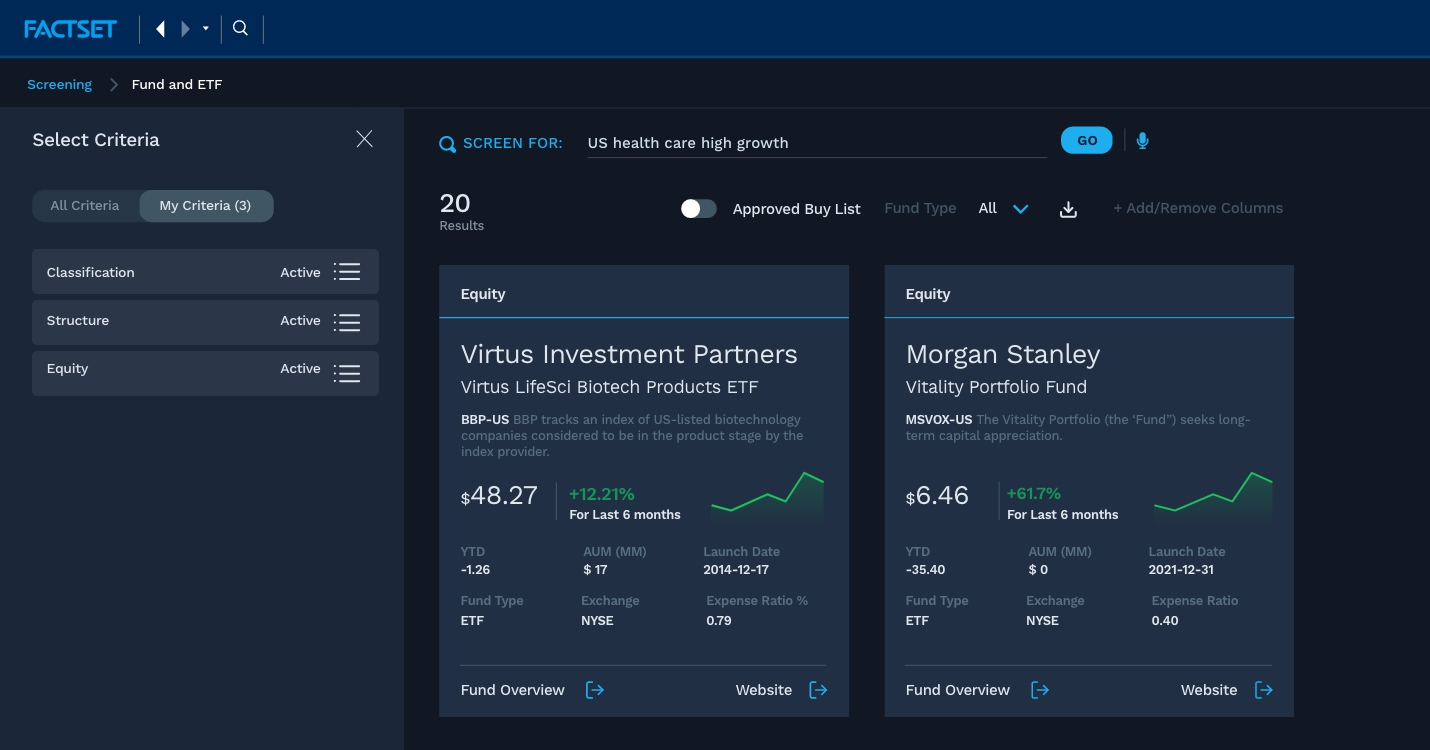1430x750 pixels.
Task: Click the navigate back arrow
Action: coord(161,28)
